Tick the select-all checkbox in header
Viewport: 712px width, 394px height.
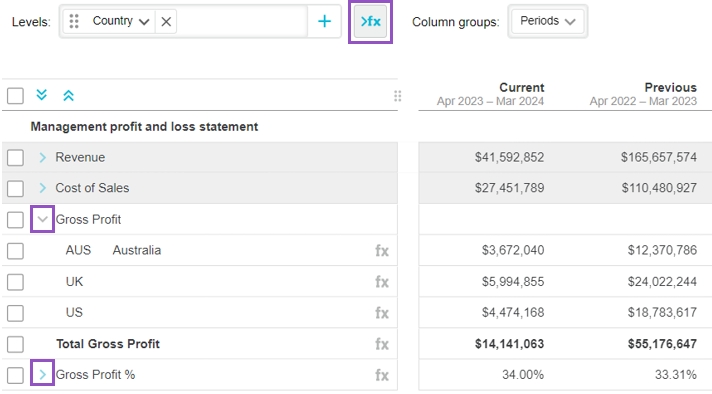pos(15,96)
